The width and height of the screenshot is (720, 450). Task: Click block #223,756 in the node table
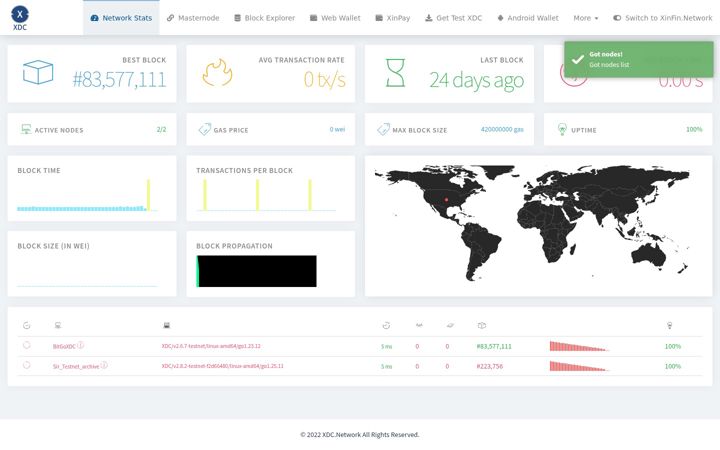489,366
